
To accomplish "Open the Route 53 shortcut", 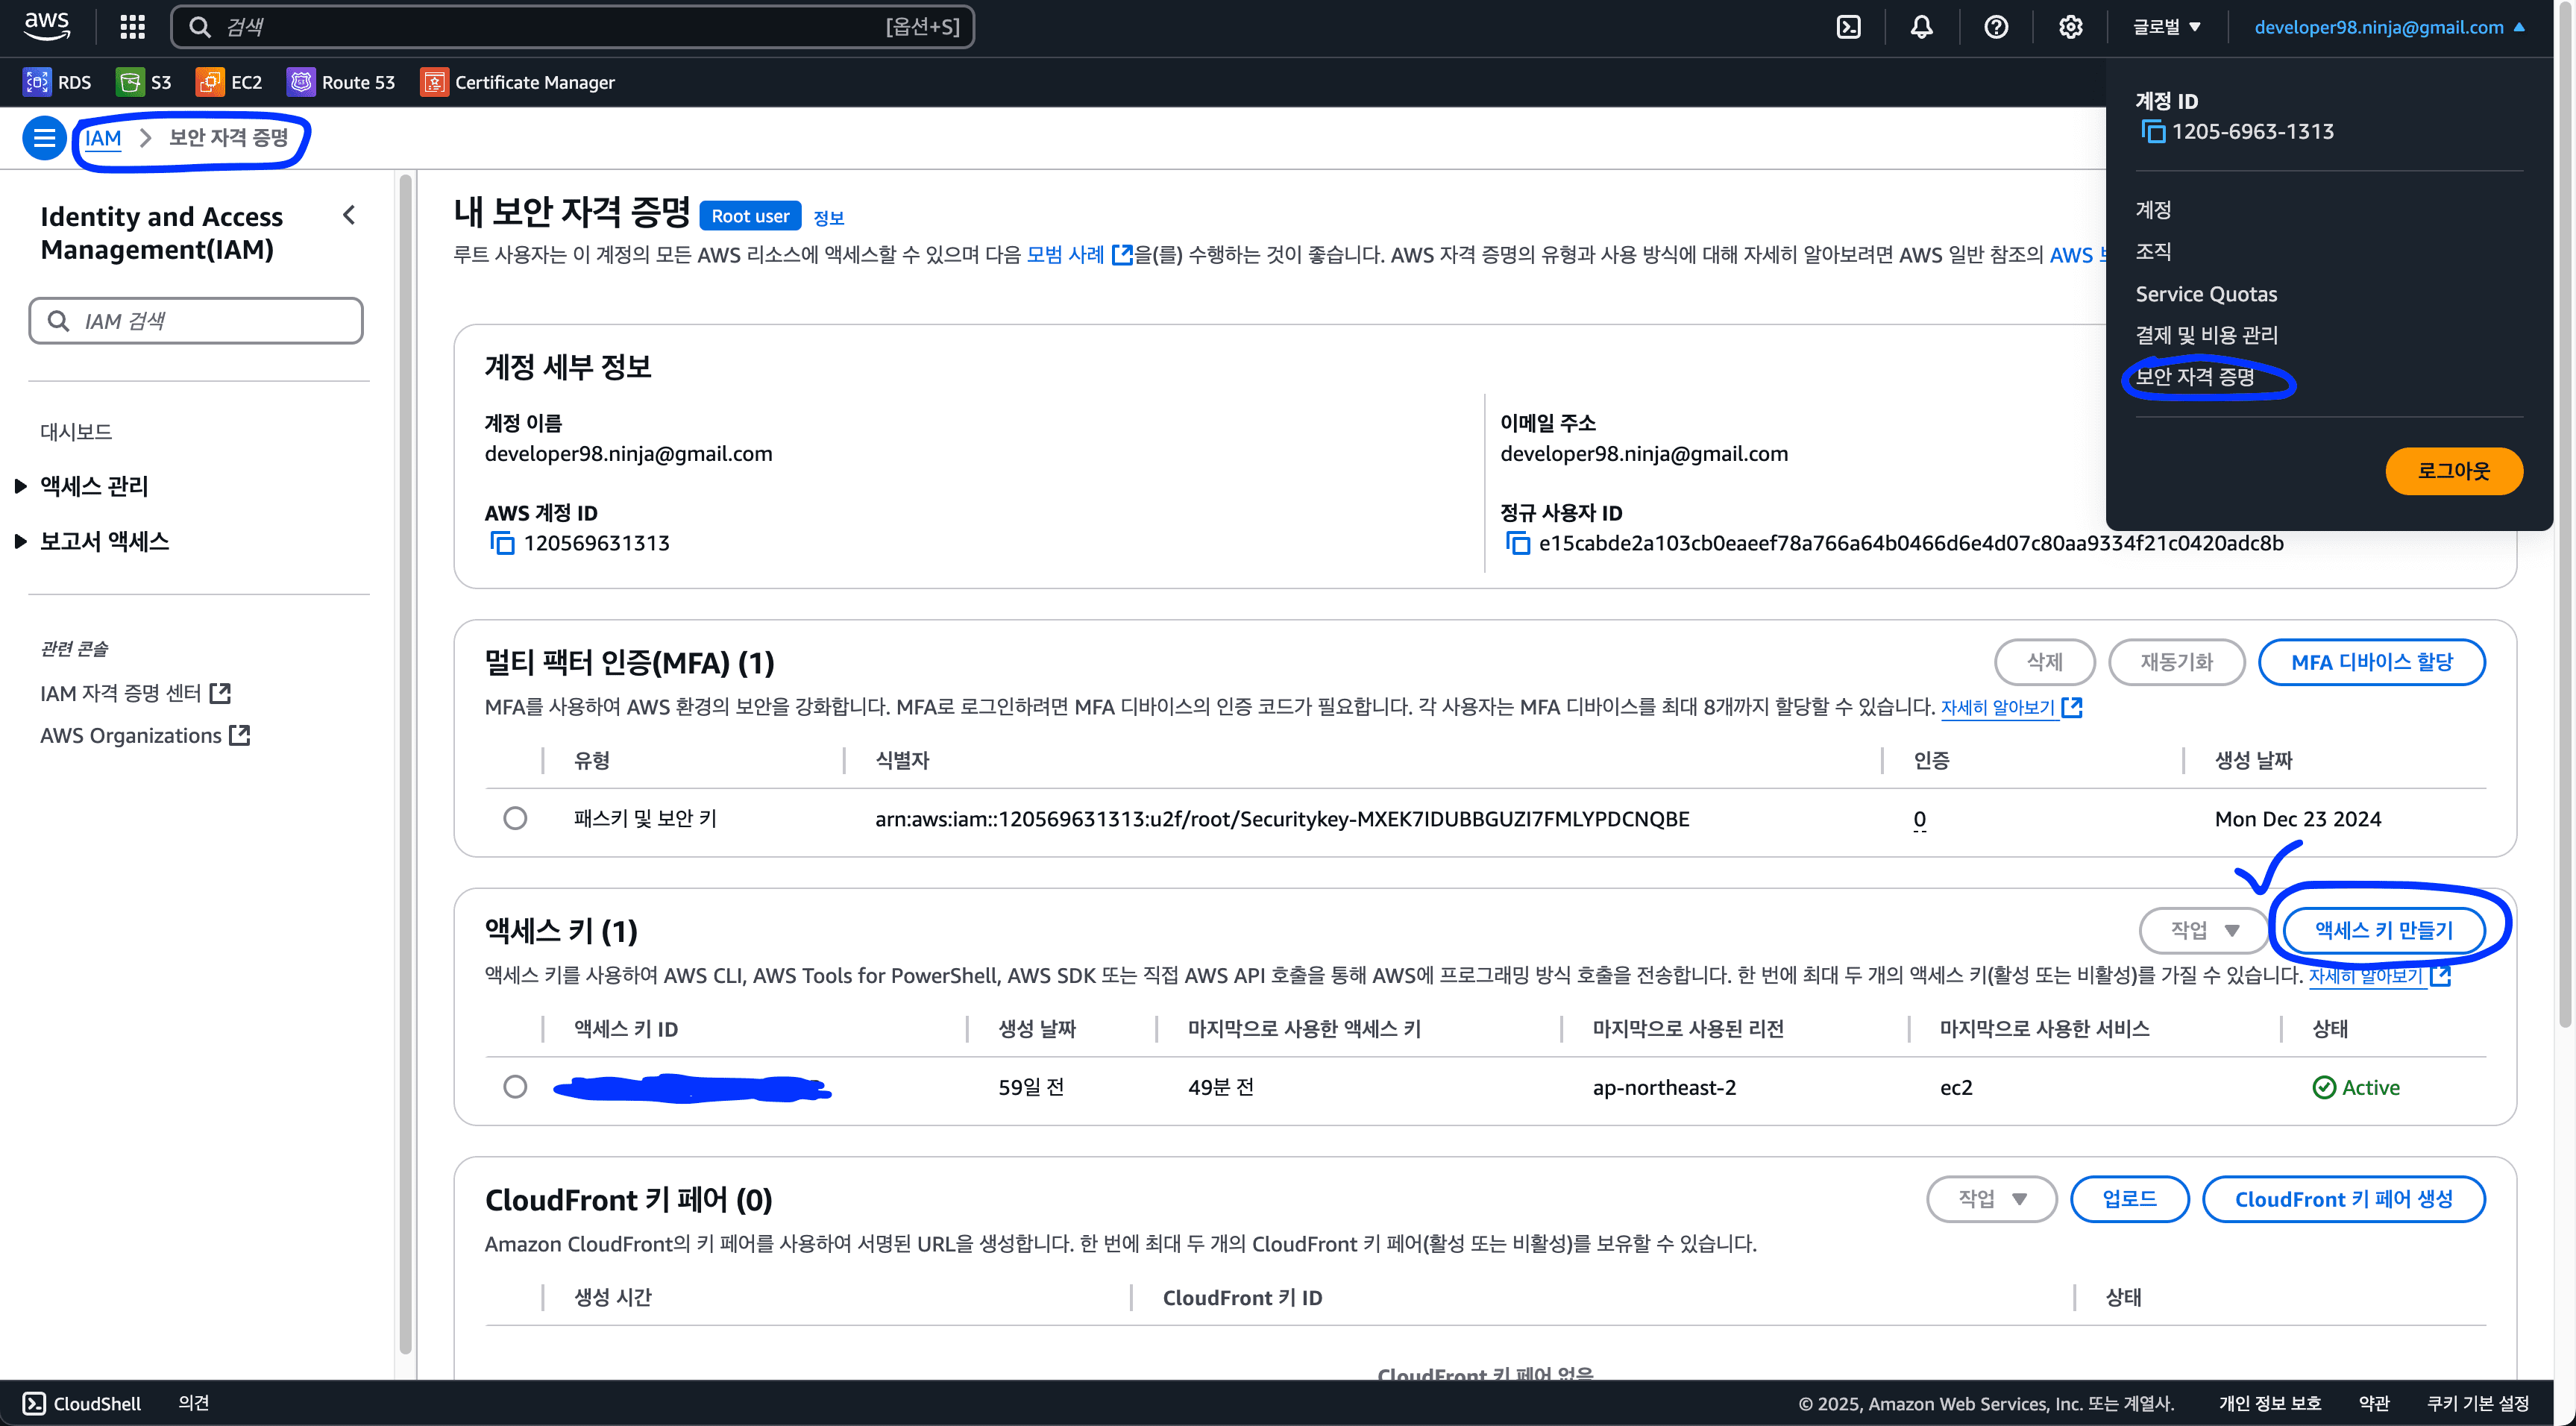I will (341, 82).
